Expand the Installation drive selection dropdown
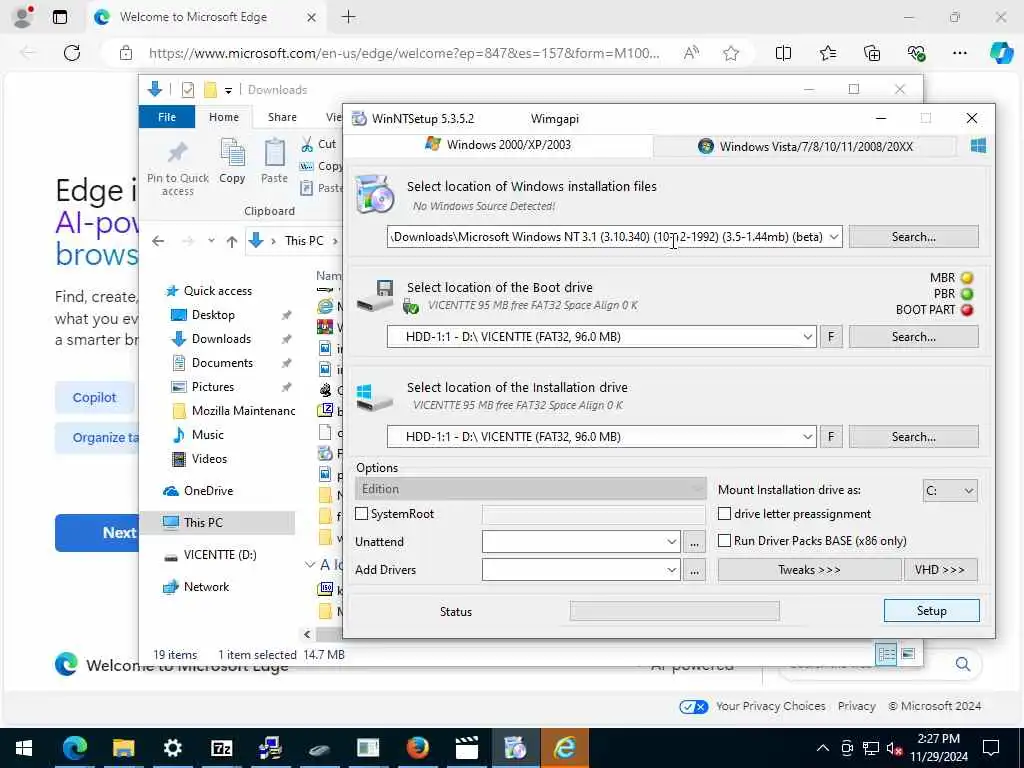Screen dimensions: 1024x768 (808, 437)
